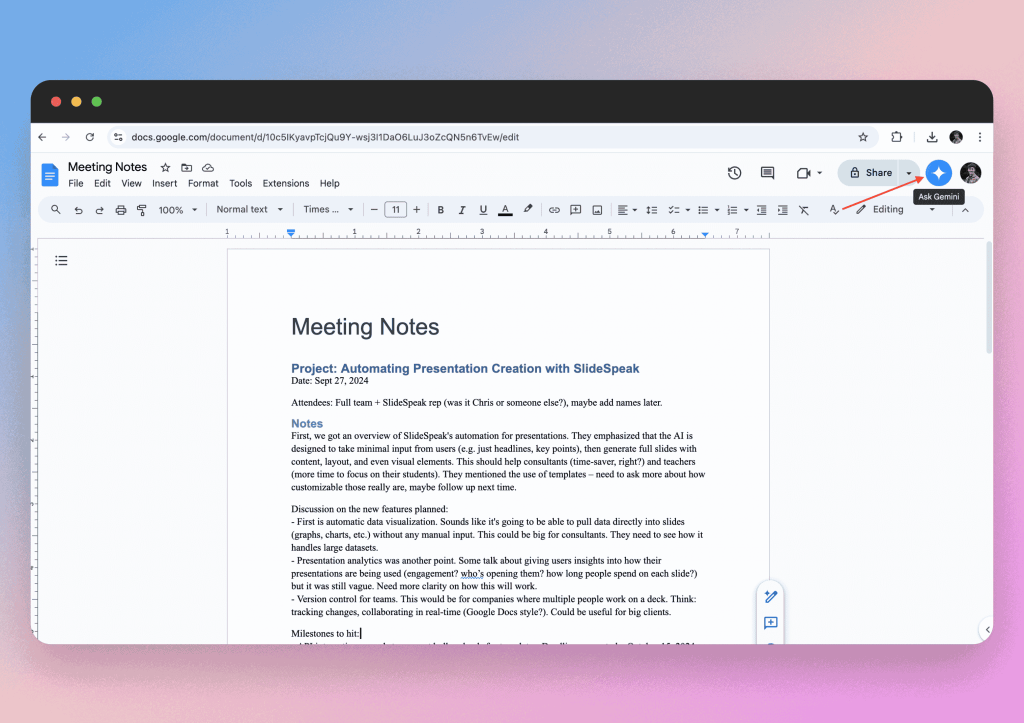The width and height of the screenshot is (1024, 723).
Task: Collapse the toolbar menus chevron
Action: 965,210
